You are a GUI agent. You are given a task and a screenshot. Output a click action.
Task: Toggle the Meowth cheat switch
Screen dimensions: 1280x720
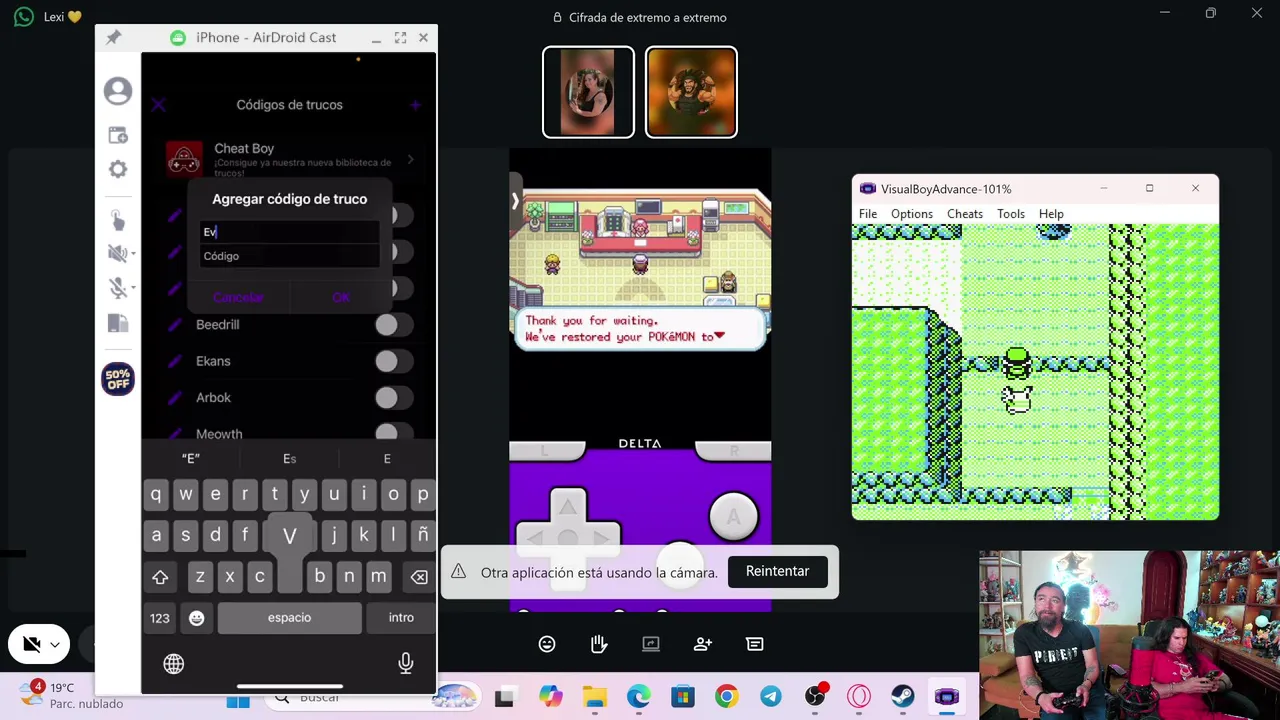point(393,432)
